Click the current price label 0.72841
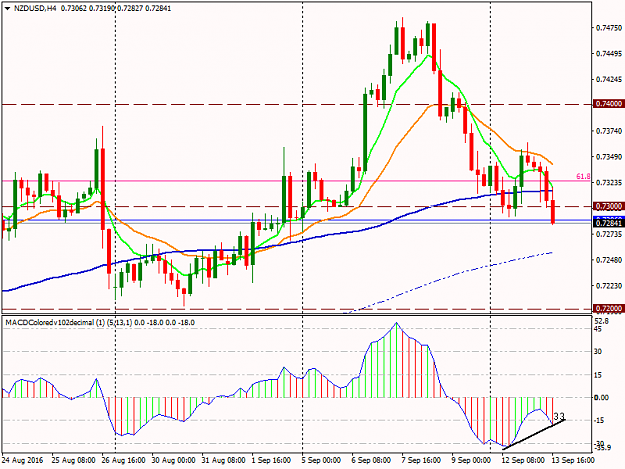This screenshot has height=469, width=625. point(608,223)
